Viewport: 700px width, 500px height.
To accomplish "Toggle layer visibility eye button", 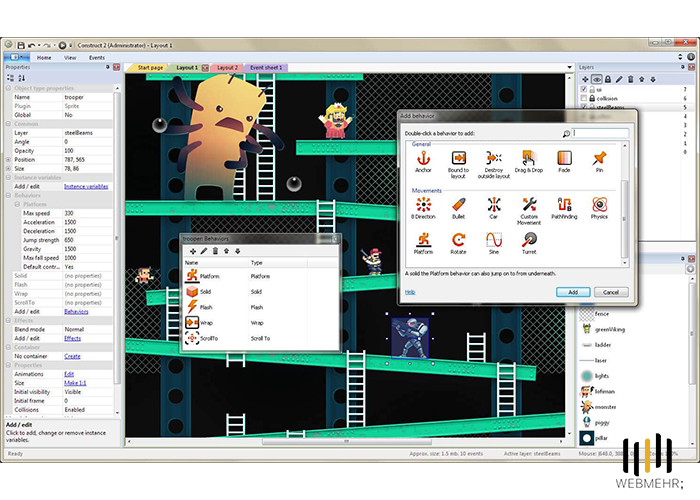I will pyautogui.click(x=596, y=79).
